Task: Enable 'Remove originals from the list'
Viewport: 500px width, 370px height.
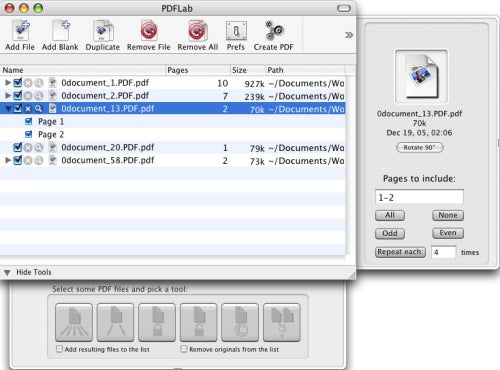Action: point(184,349)
